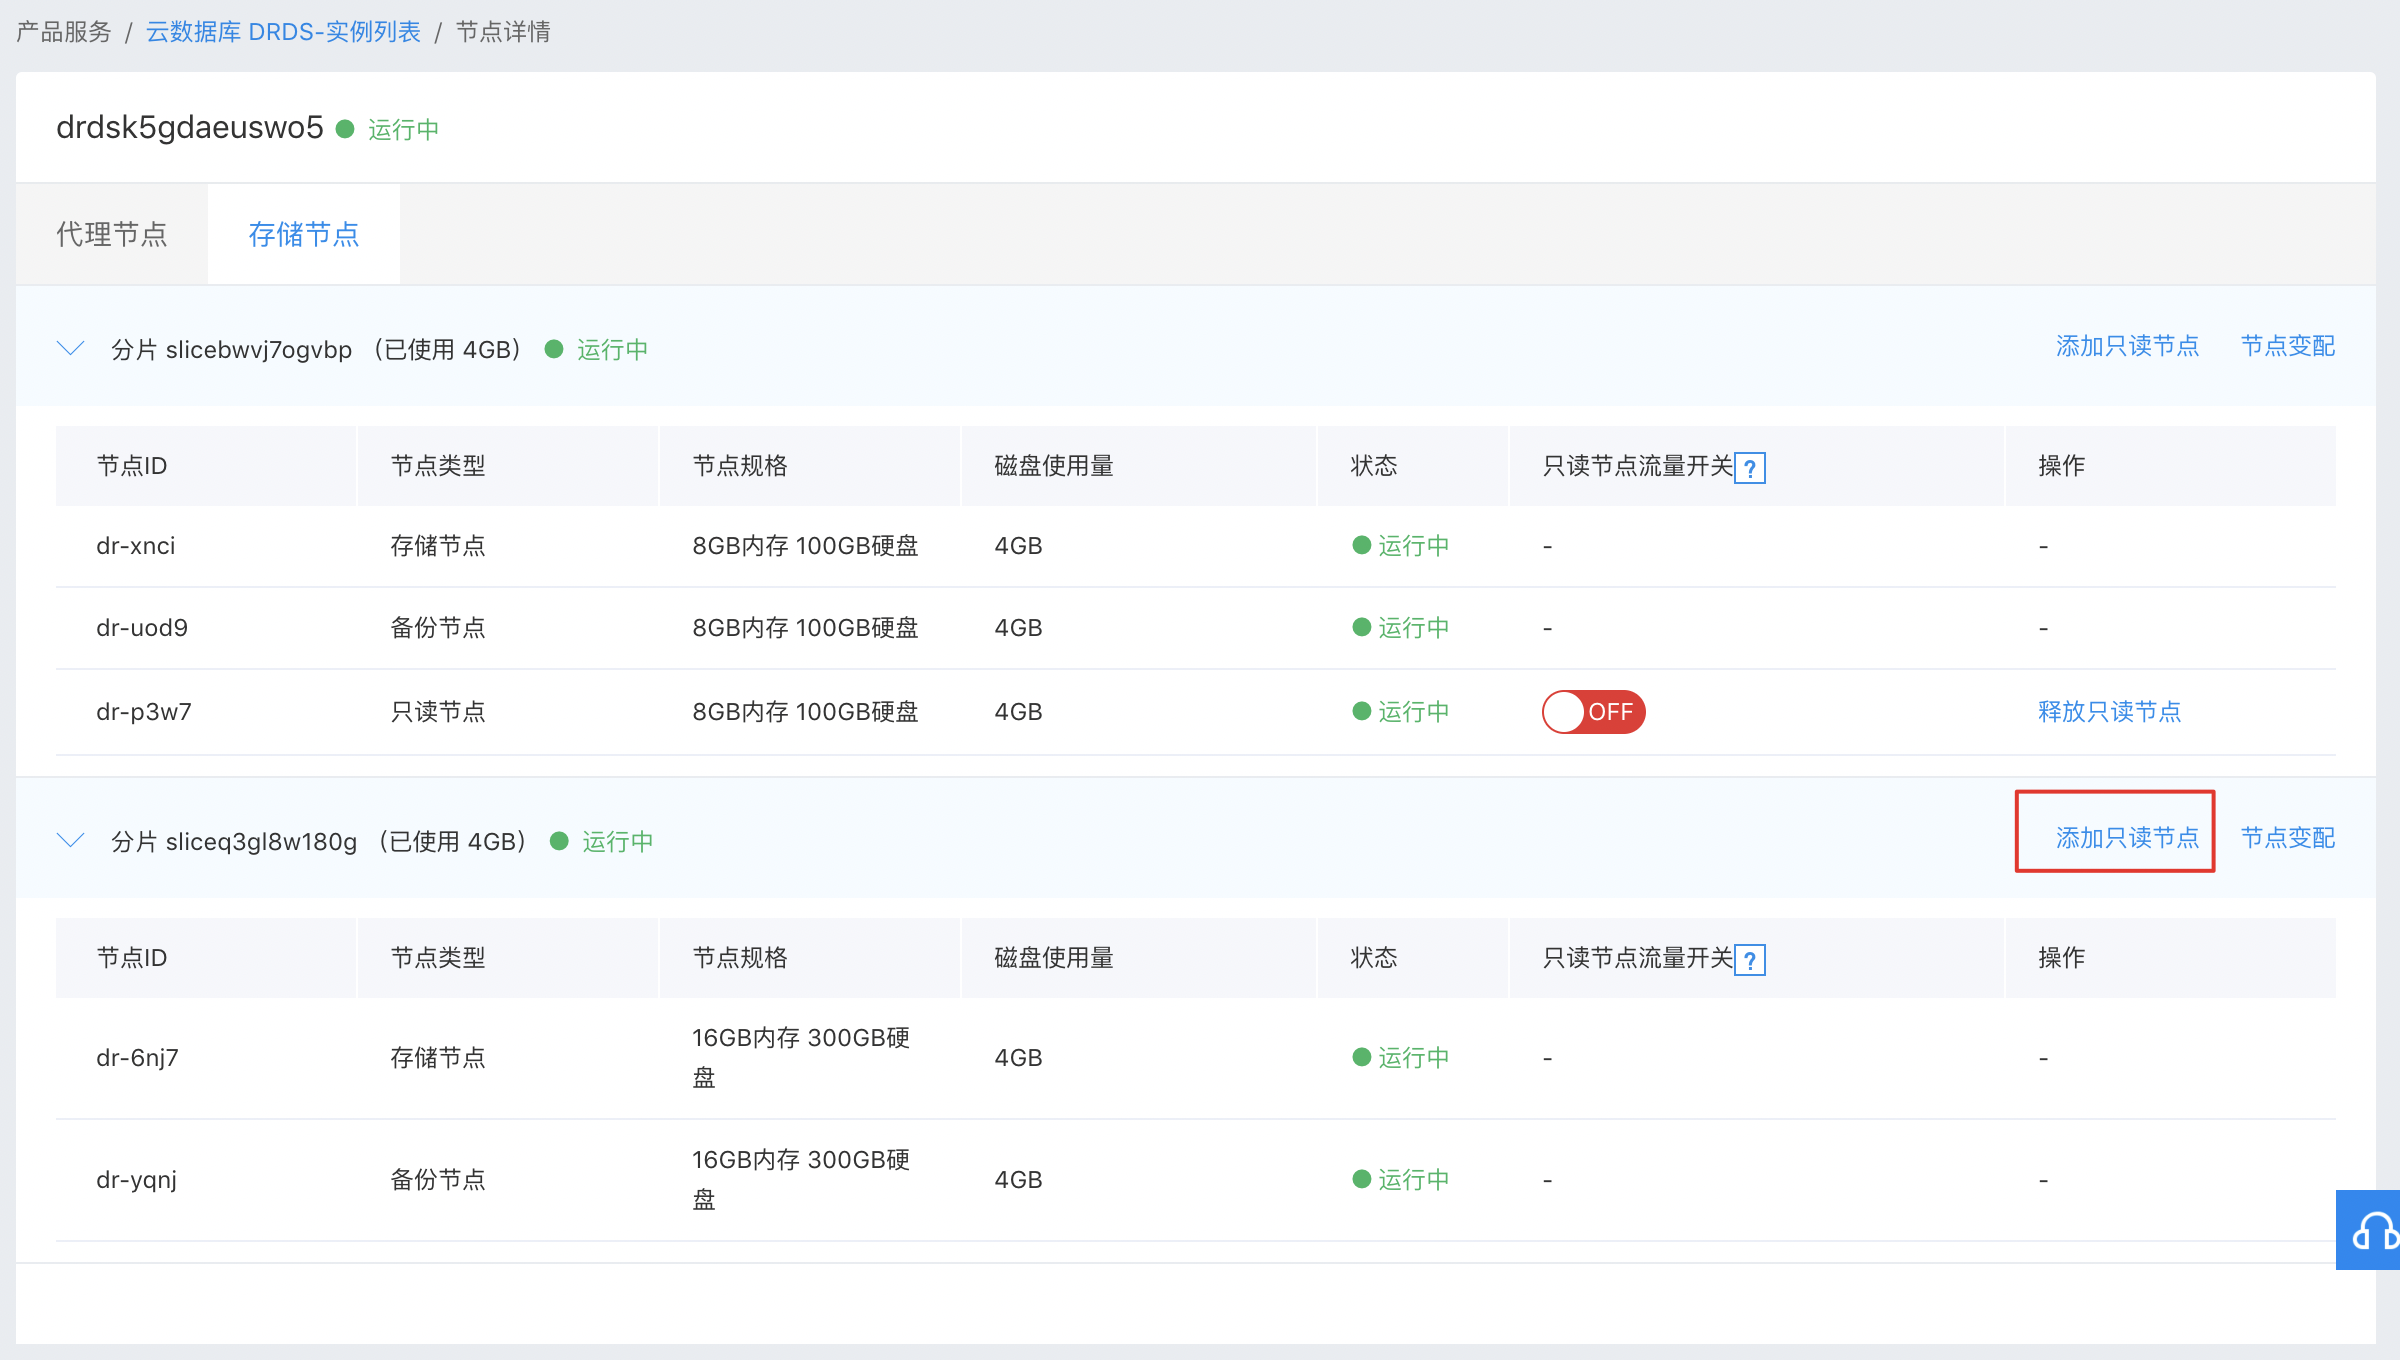Click 只读节点 type in dr-p3w7 row
The width and height of the screenshot is (2400, 1360).
tap(438, 712)
